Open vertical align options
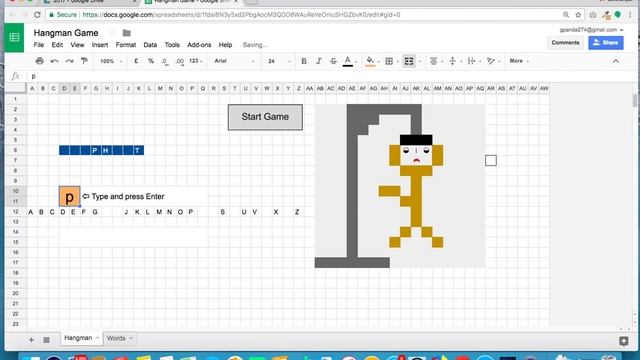Image resolution: width=640 pixels, height=360 pixels. tap(452, 61)
